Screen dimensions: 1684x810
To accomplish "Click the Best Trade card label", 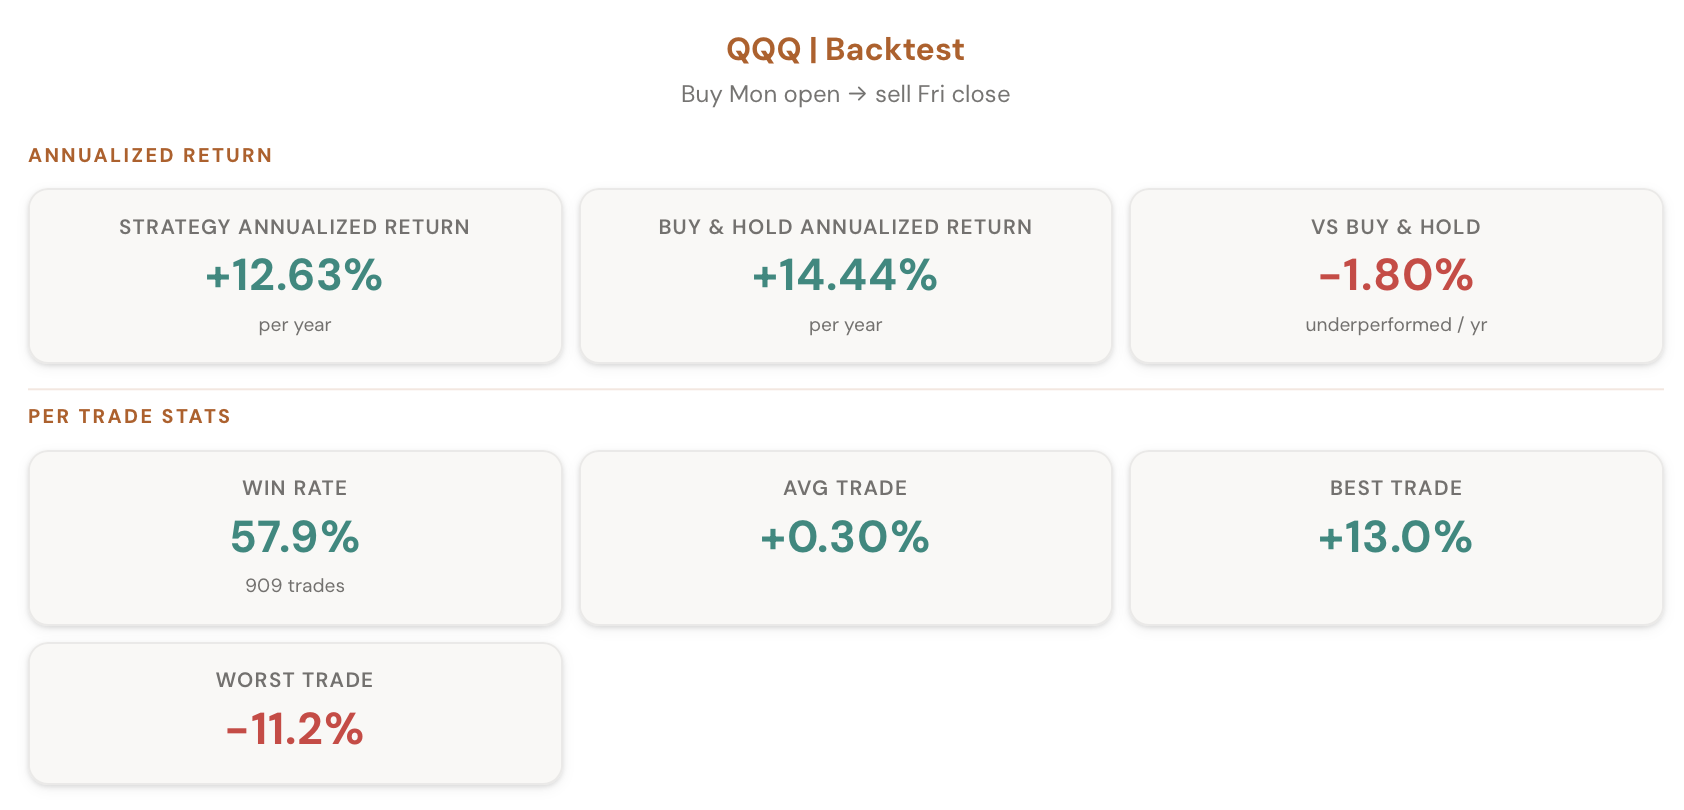I will [x=1396, y=488].
